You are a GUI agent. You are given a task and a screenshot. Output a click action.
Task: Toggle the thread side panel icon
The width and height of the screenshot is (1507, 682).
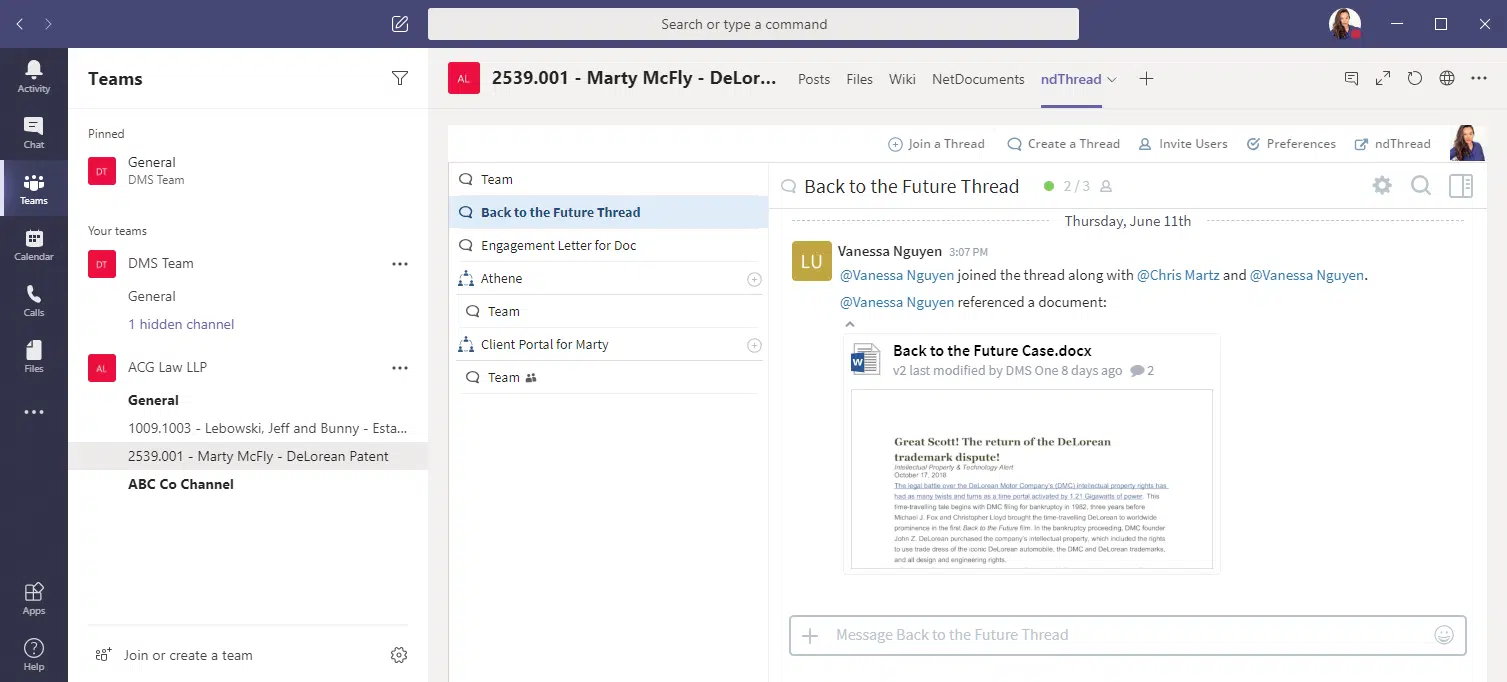[1461, 185]
